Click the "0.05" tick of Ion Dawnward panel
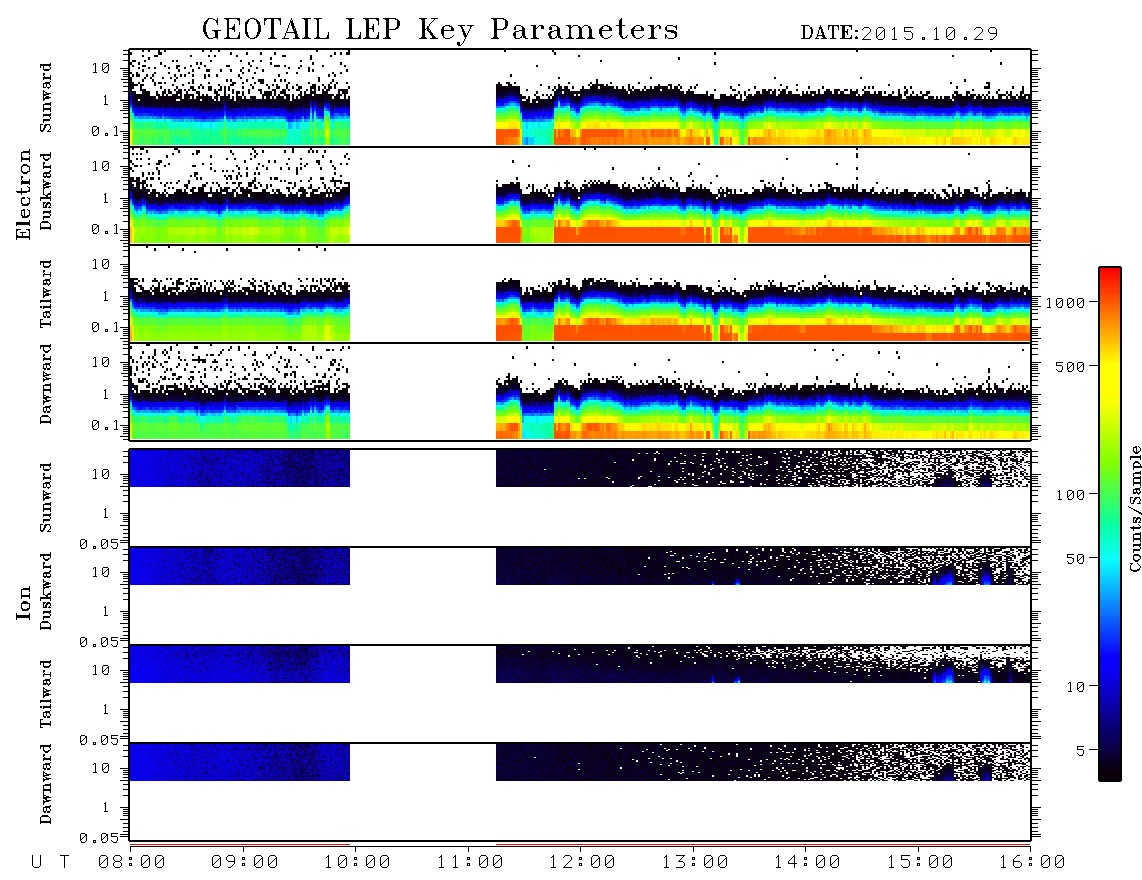The height and width of the screenshot is (880, 1142). (x=98, y=838)
